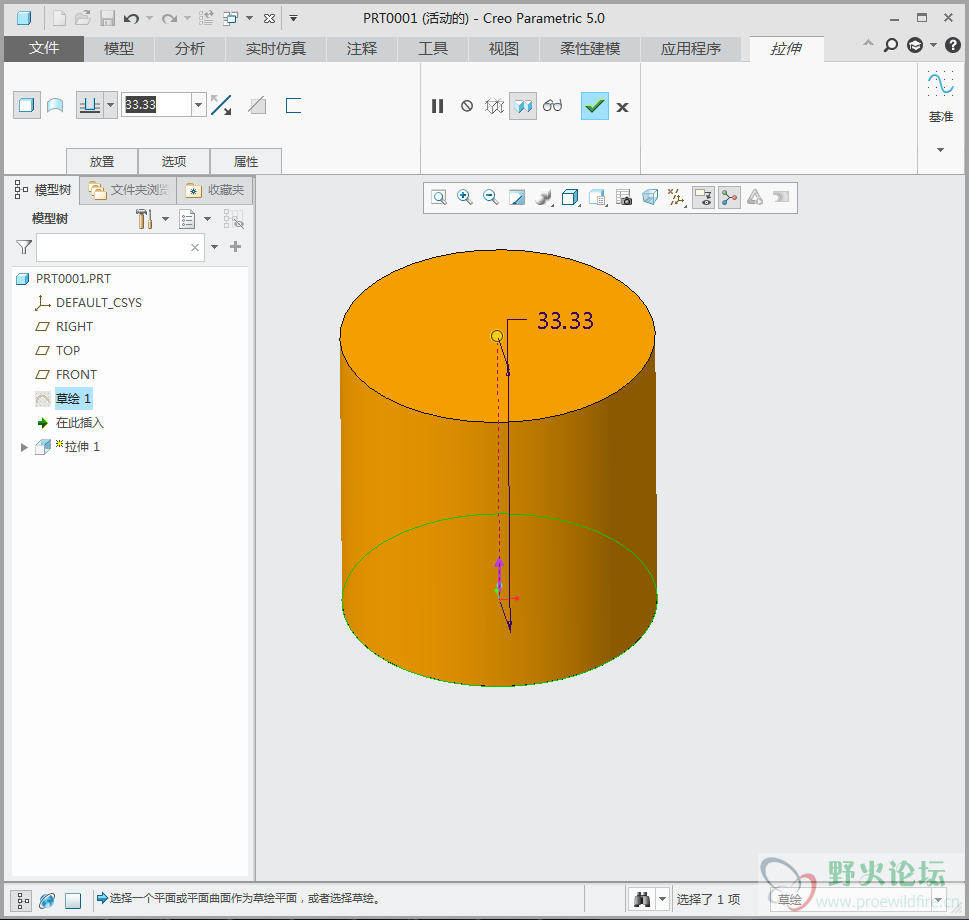Click the Save icon in quick access
Screen dimensions: 969x920
pos(108,19)
